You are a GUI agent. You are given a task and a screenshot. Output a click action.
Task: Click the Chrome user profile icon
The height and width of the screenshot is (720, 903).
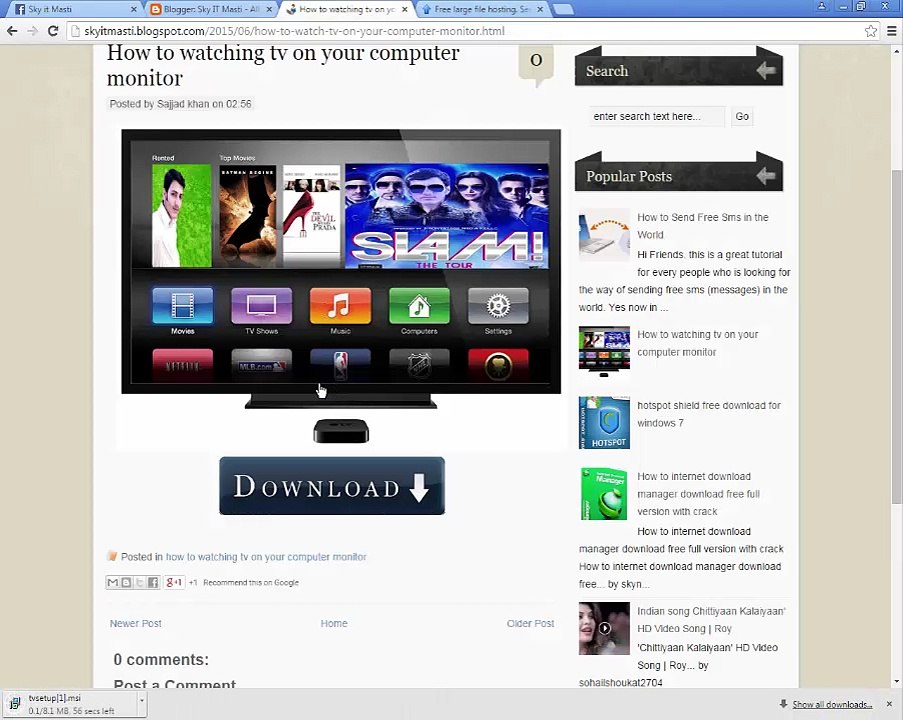pos(822,6)
